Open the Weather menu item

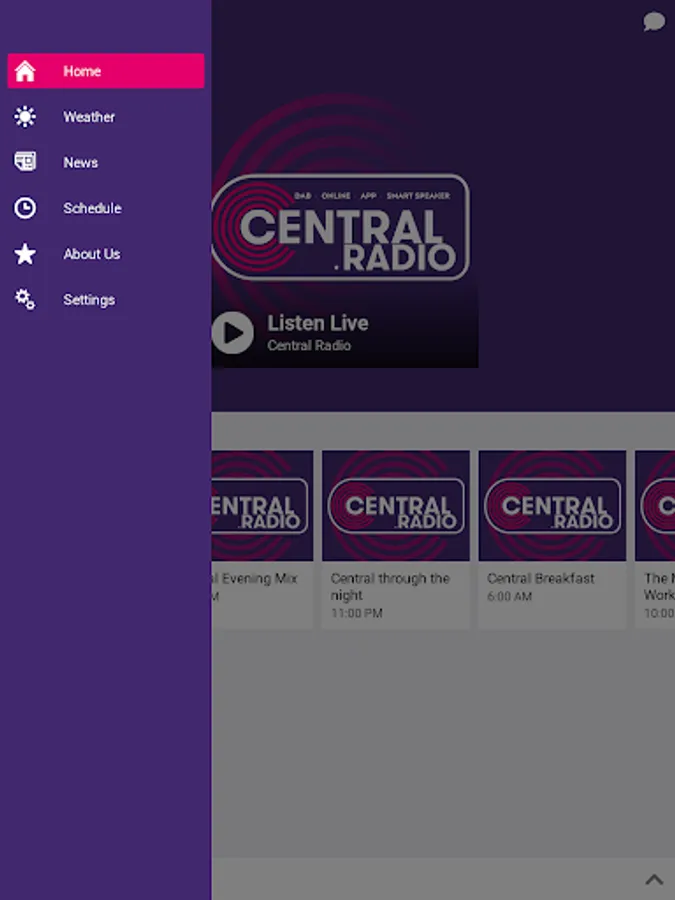[106, 117]
